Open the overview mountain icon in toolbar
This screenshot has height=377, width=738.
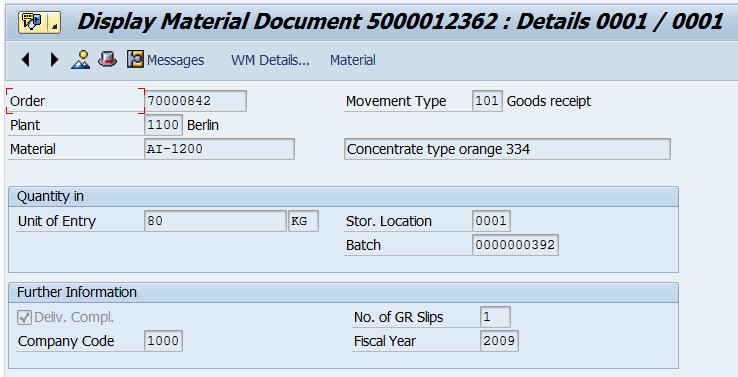click(x=81, y=60)
